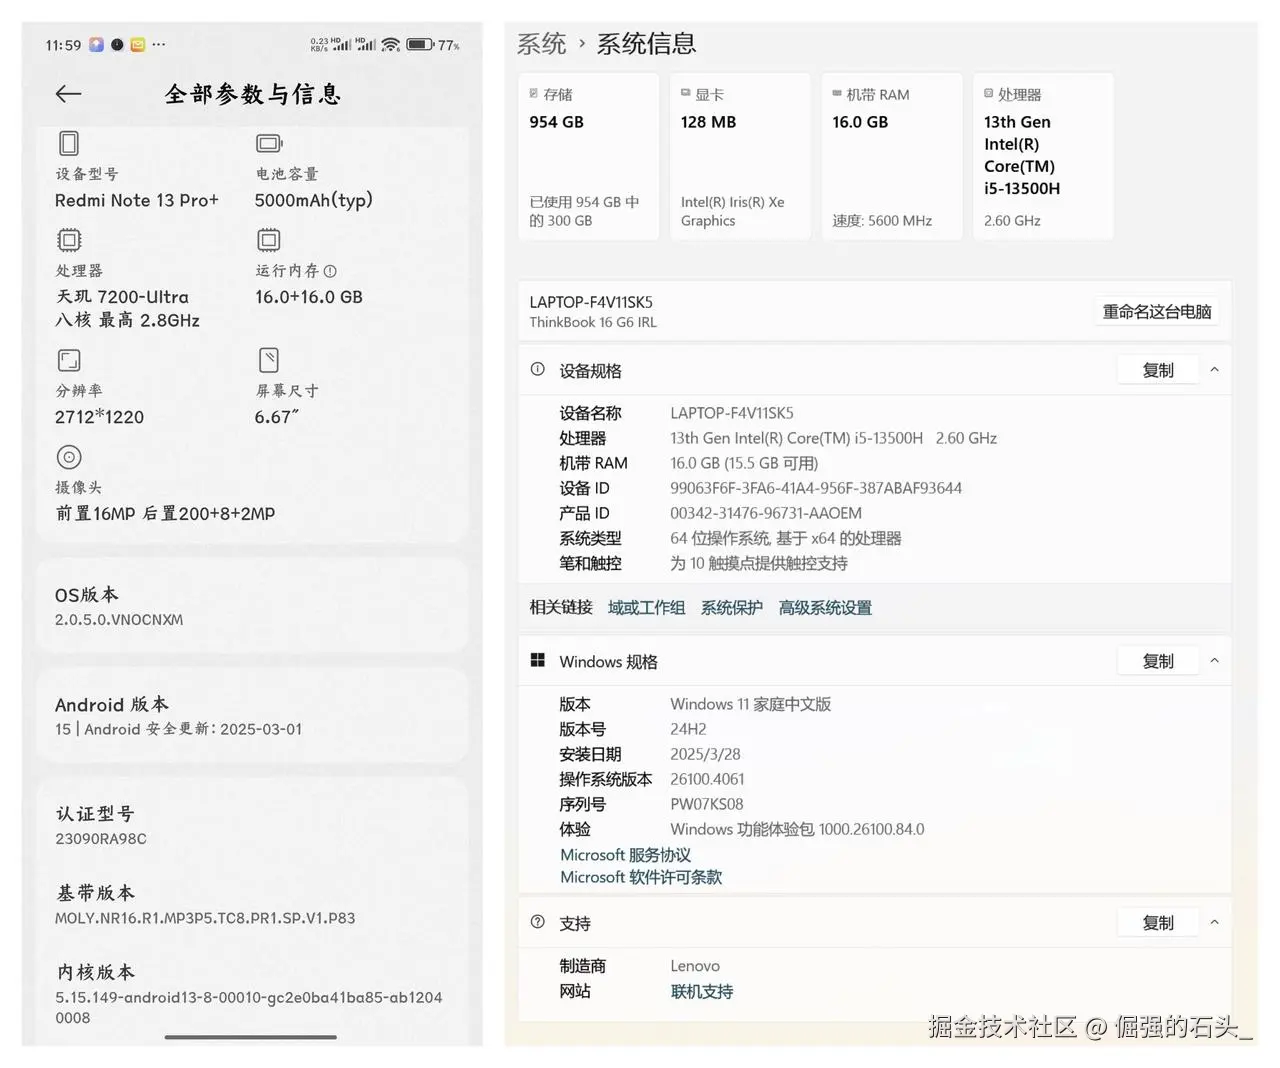Click the 存储 card icon
Image resolution: width=1280 pixels, height=1068 pixels.
[x=534, y=93]
